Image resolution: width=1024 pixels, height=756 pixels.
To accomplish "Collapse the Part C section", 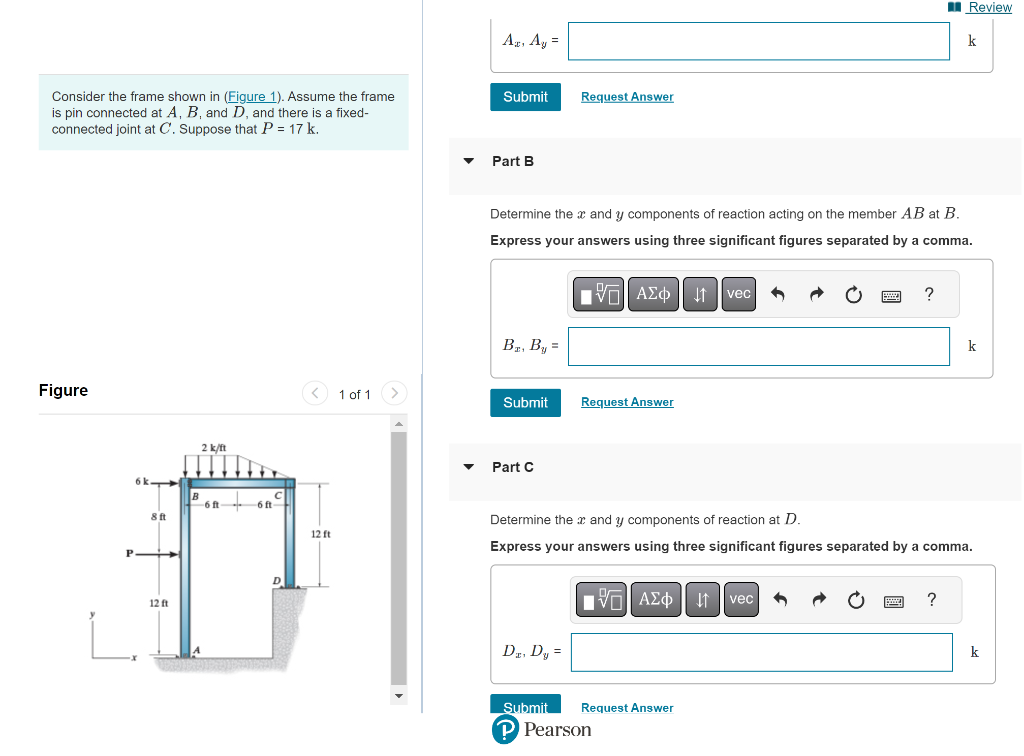I will (x=468, y=466).
